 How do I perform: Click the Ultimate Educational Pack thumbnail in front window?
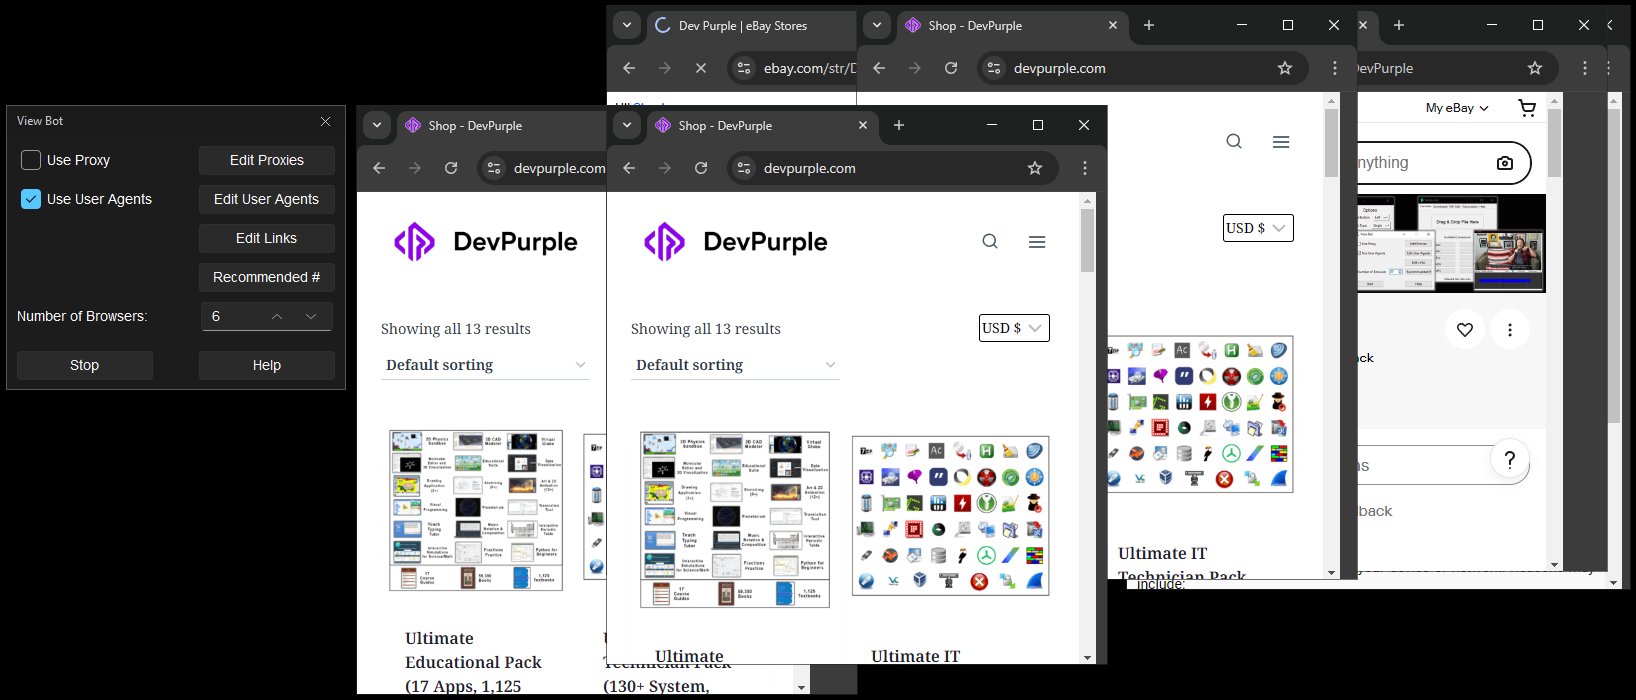(x=735, y=519)
